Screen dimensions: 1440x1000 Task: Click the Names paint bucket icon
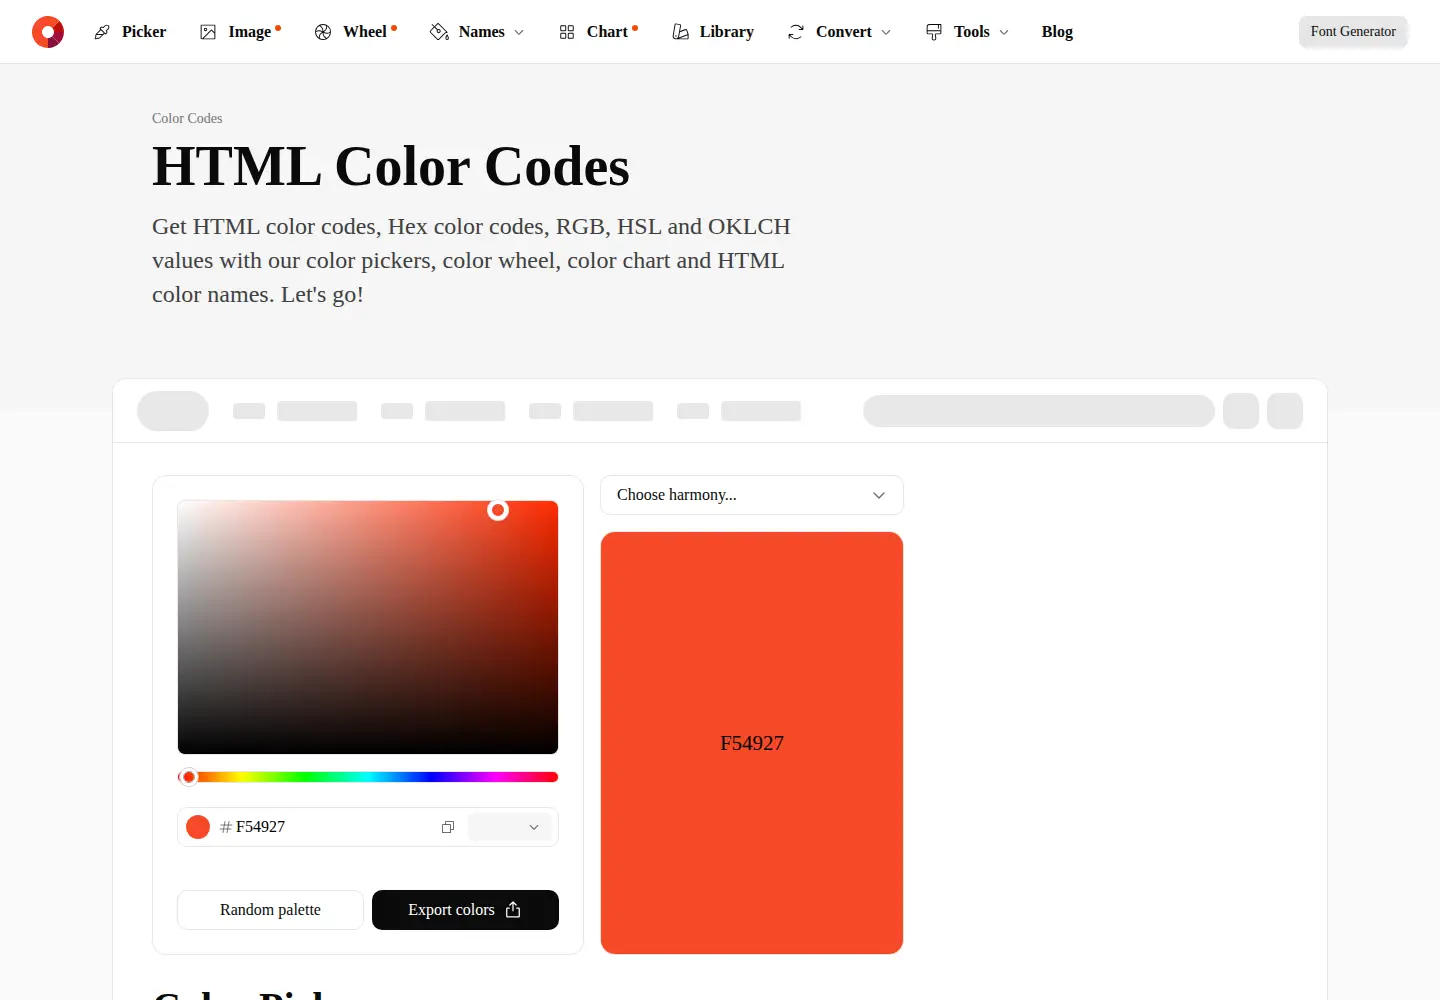[439, 32]
